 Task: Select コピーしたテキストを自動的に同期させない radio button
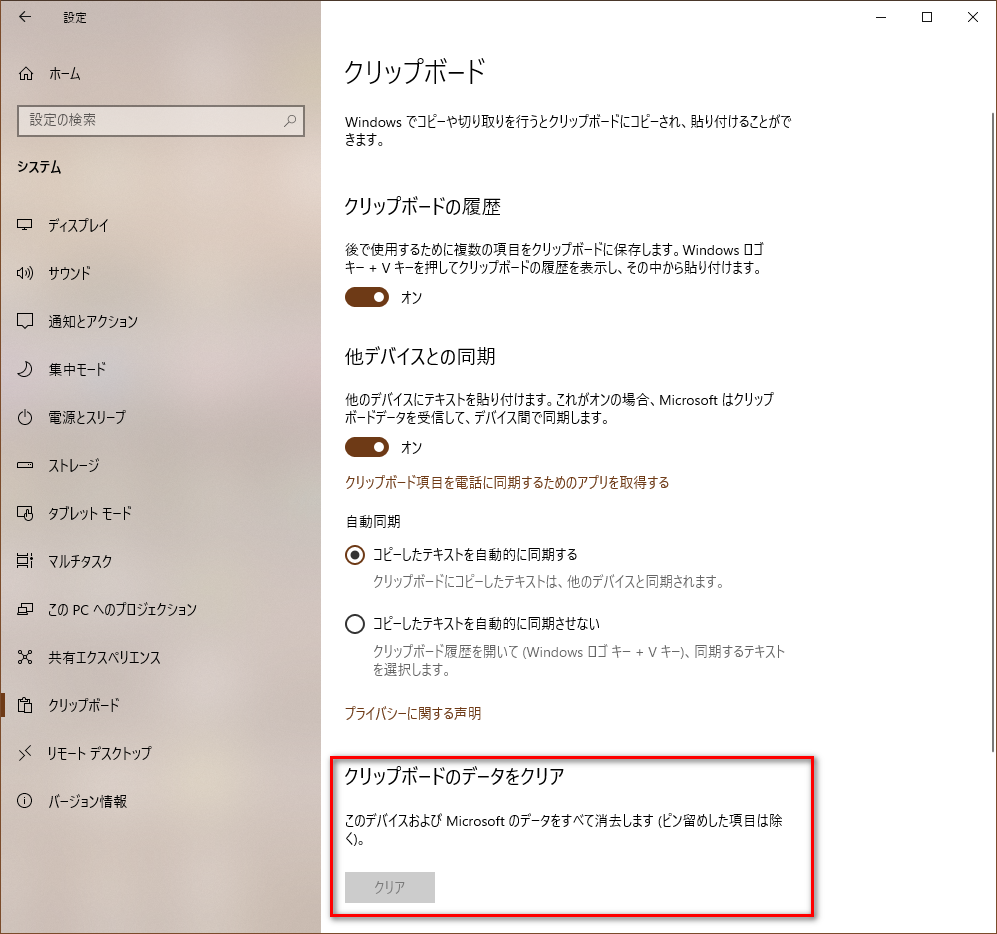[354, 624]
